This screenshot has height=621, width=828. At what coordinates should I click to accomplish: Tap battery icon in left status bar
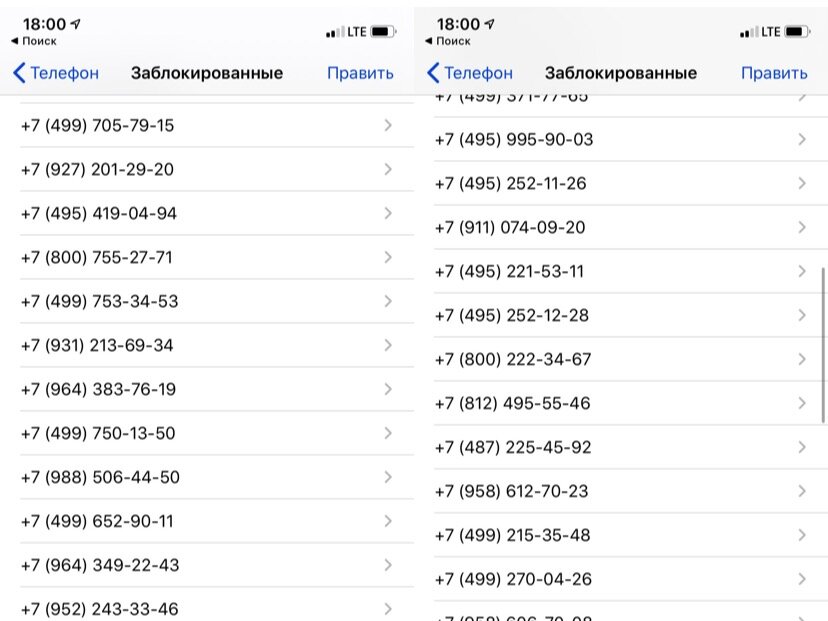(x=383, y=32)
